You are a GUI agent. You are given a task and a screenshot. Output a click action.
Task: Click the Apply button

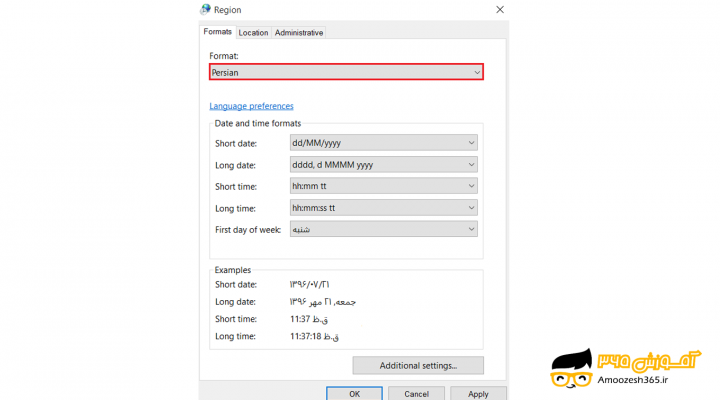[478, 394]
